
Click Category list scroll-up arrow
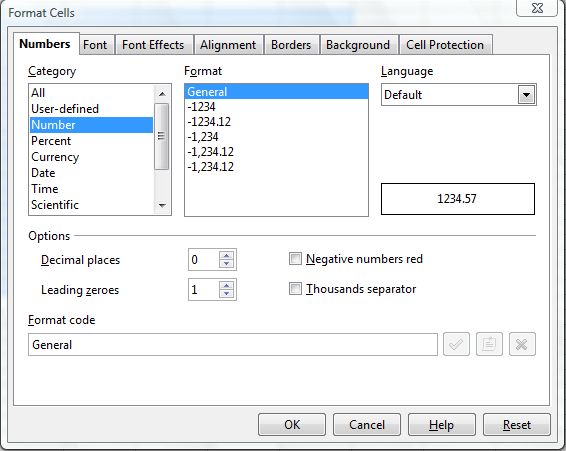click(x=162, y=94)
